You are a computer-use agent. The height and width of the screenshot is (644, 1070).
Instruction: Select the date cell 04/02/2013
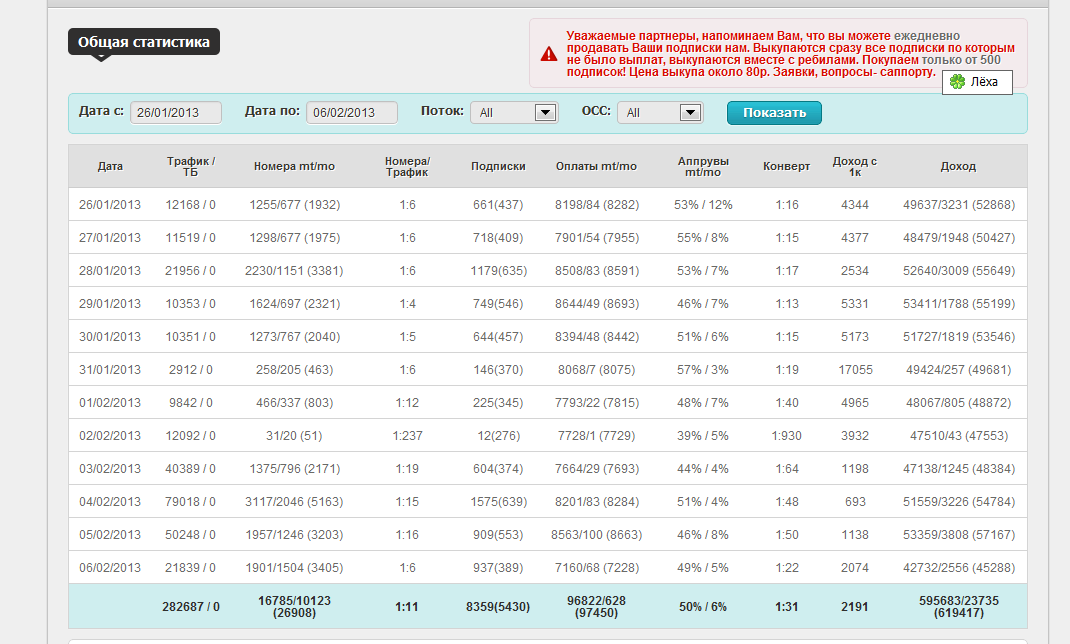(110, 501)
